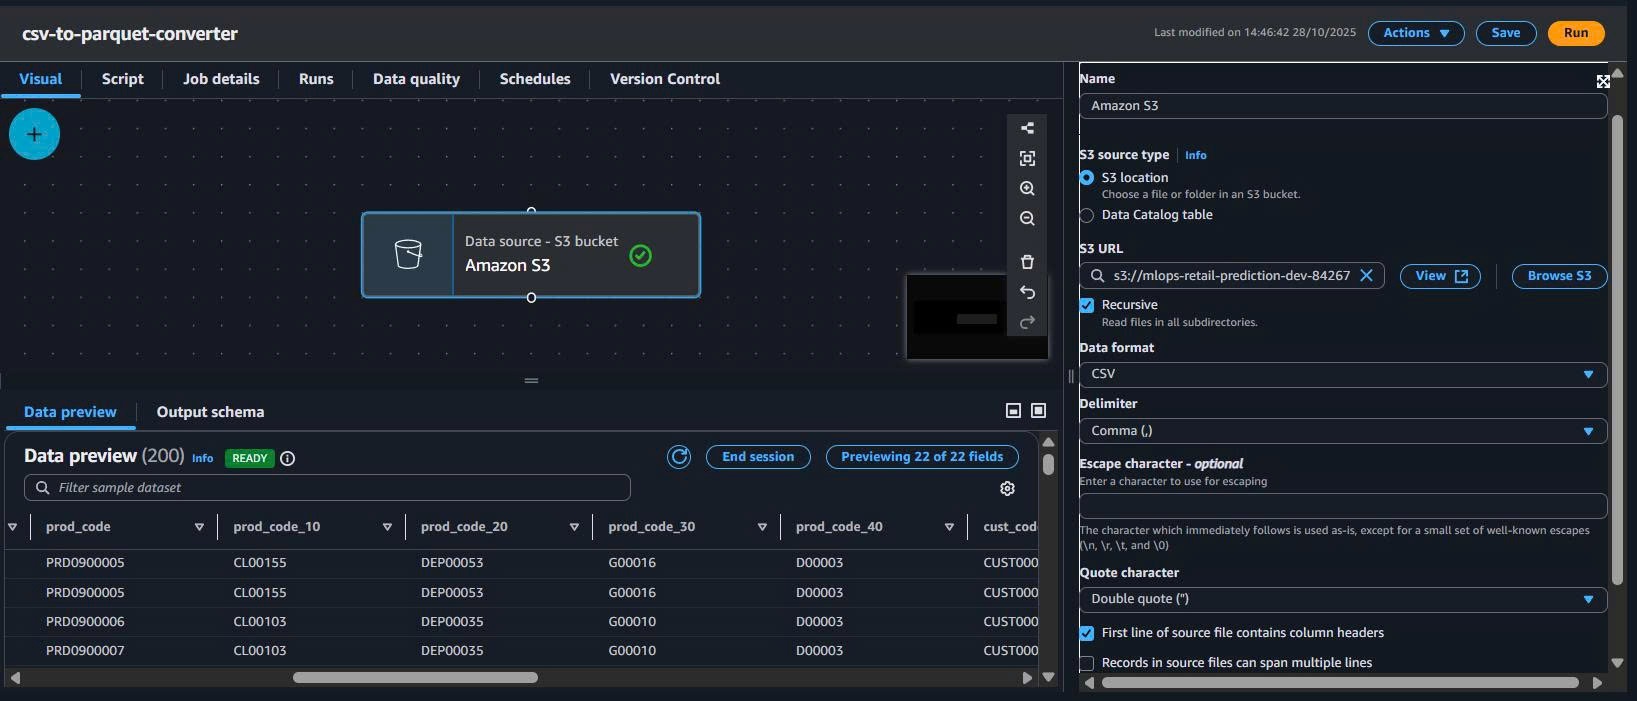Uncheck the Recursive checkbox

pyautogui.click(x=1087, y=305)
